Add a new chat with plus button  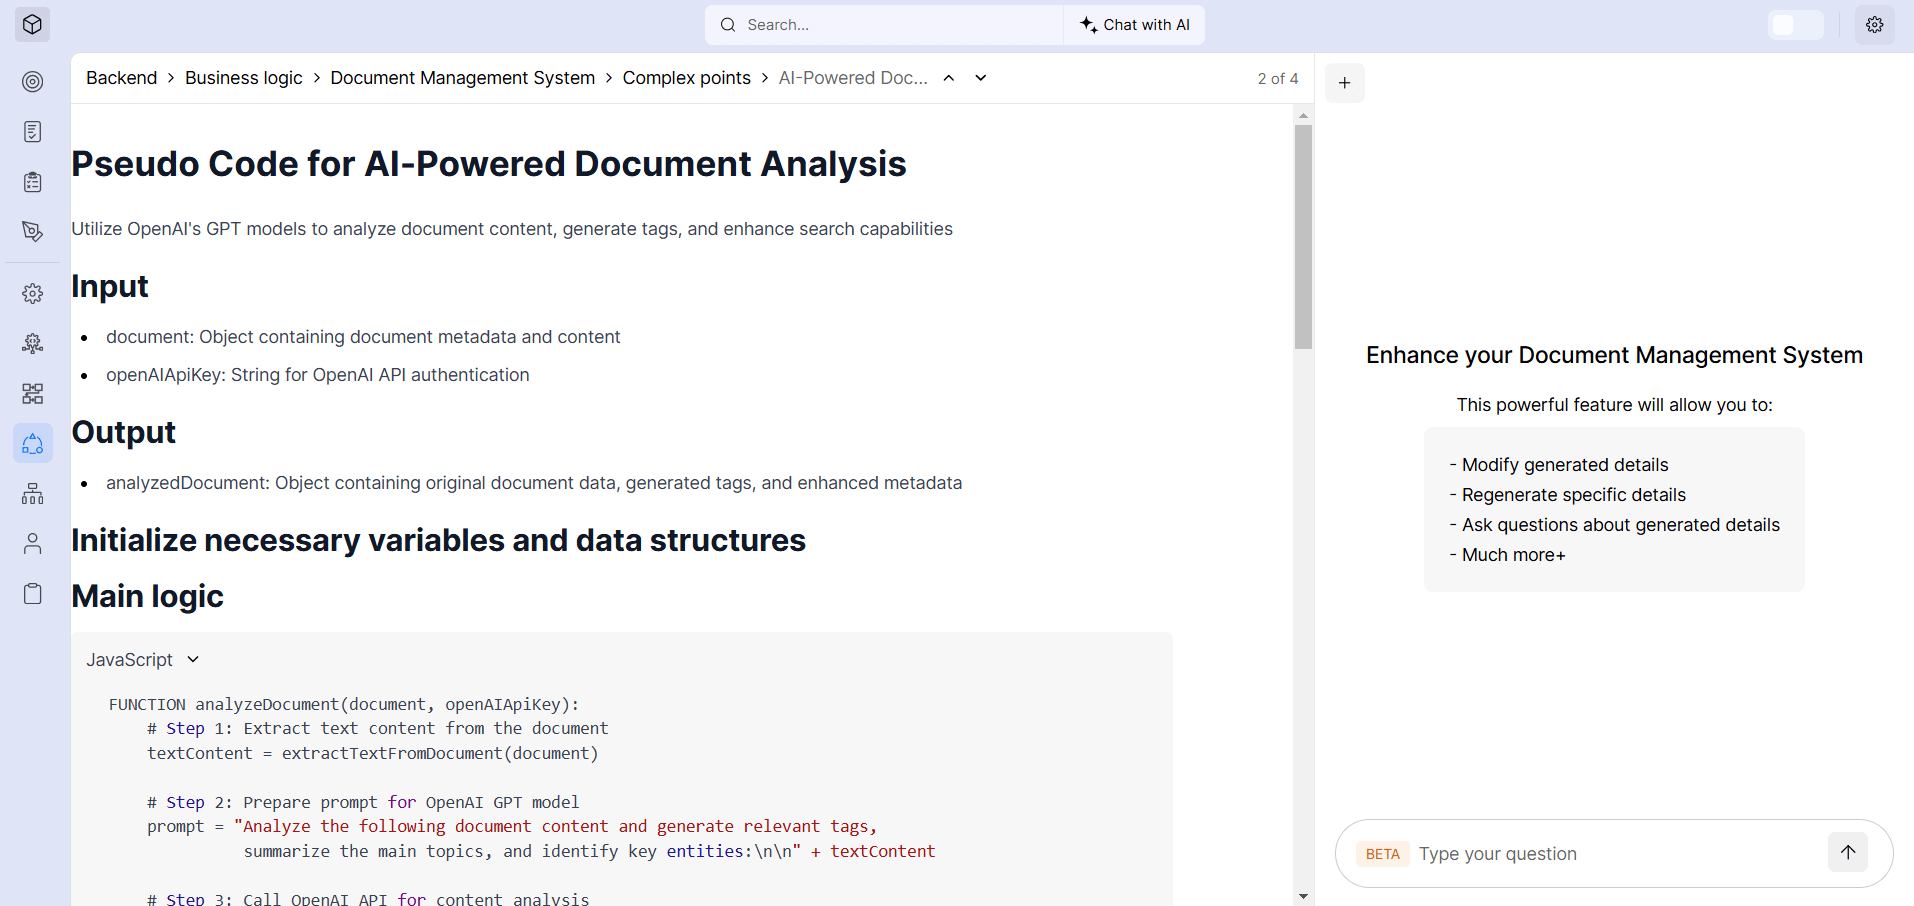(x=1344, y=83)
